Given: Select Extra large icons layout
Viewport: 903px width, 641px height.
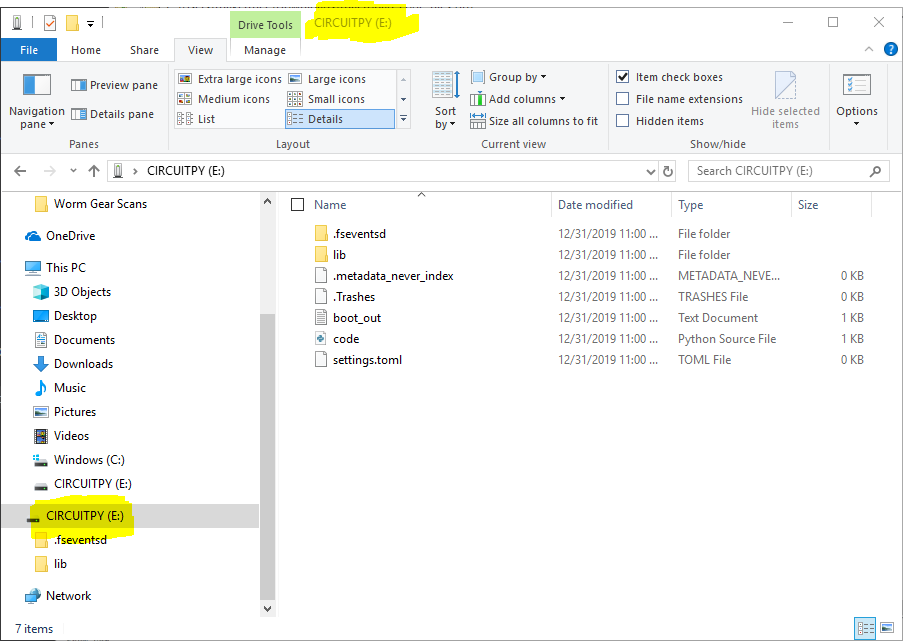Looking at the screenshot, I should pos(230,79).
